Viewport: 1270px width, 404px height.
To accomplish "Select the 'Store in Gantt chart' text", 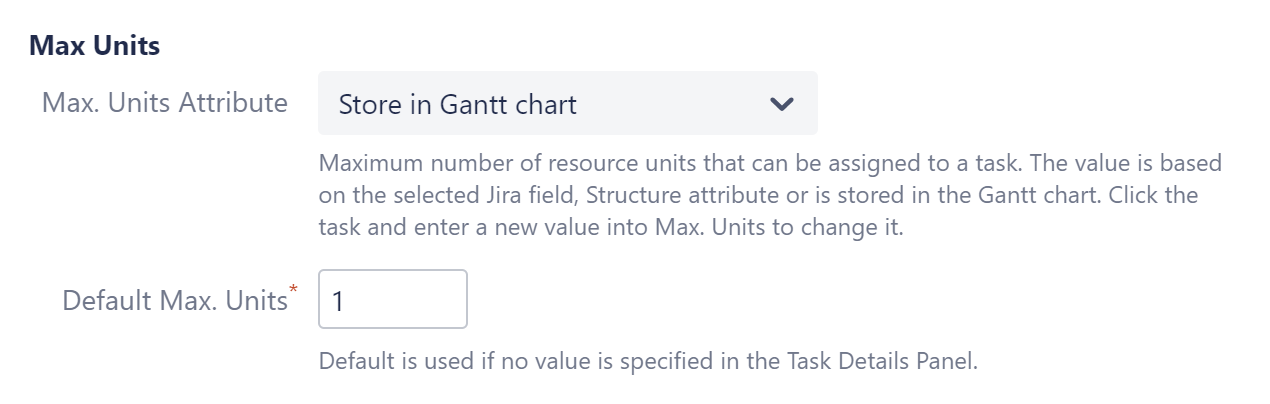I will coord(457,104).
